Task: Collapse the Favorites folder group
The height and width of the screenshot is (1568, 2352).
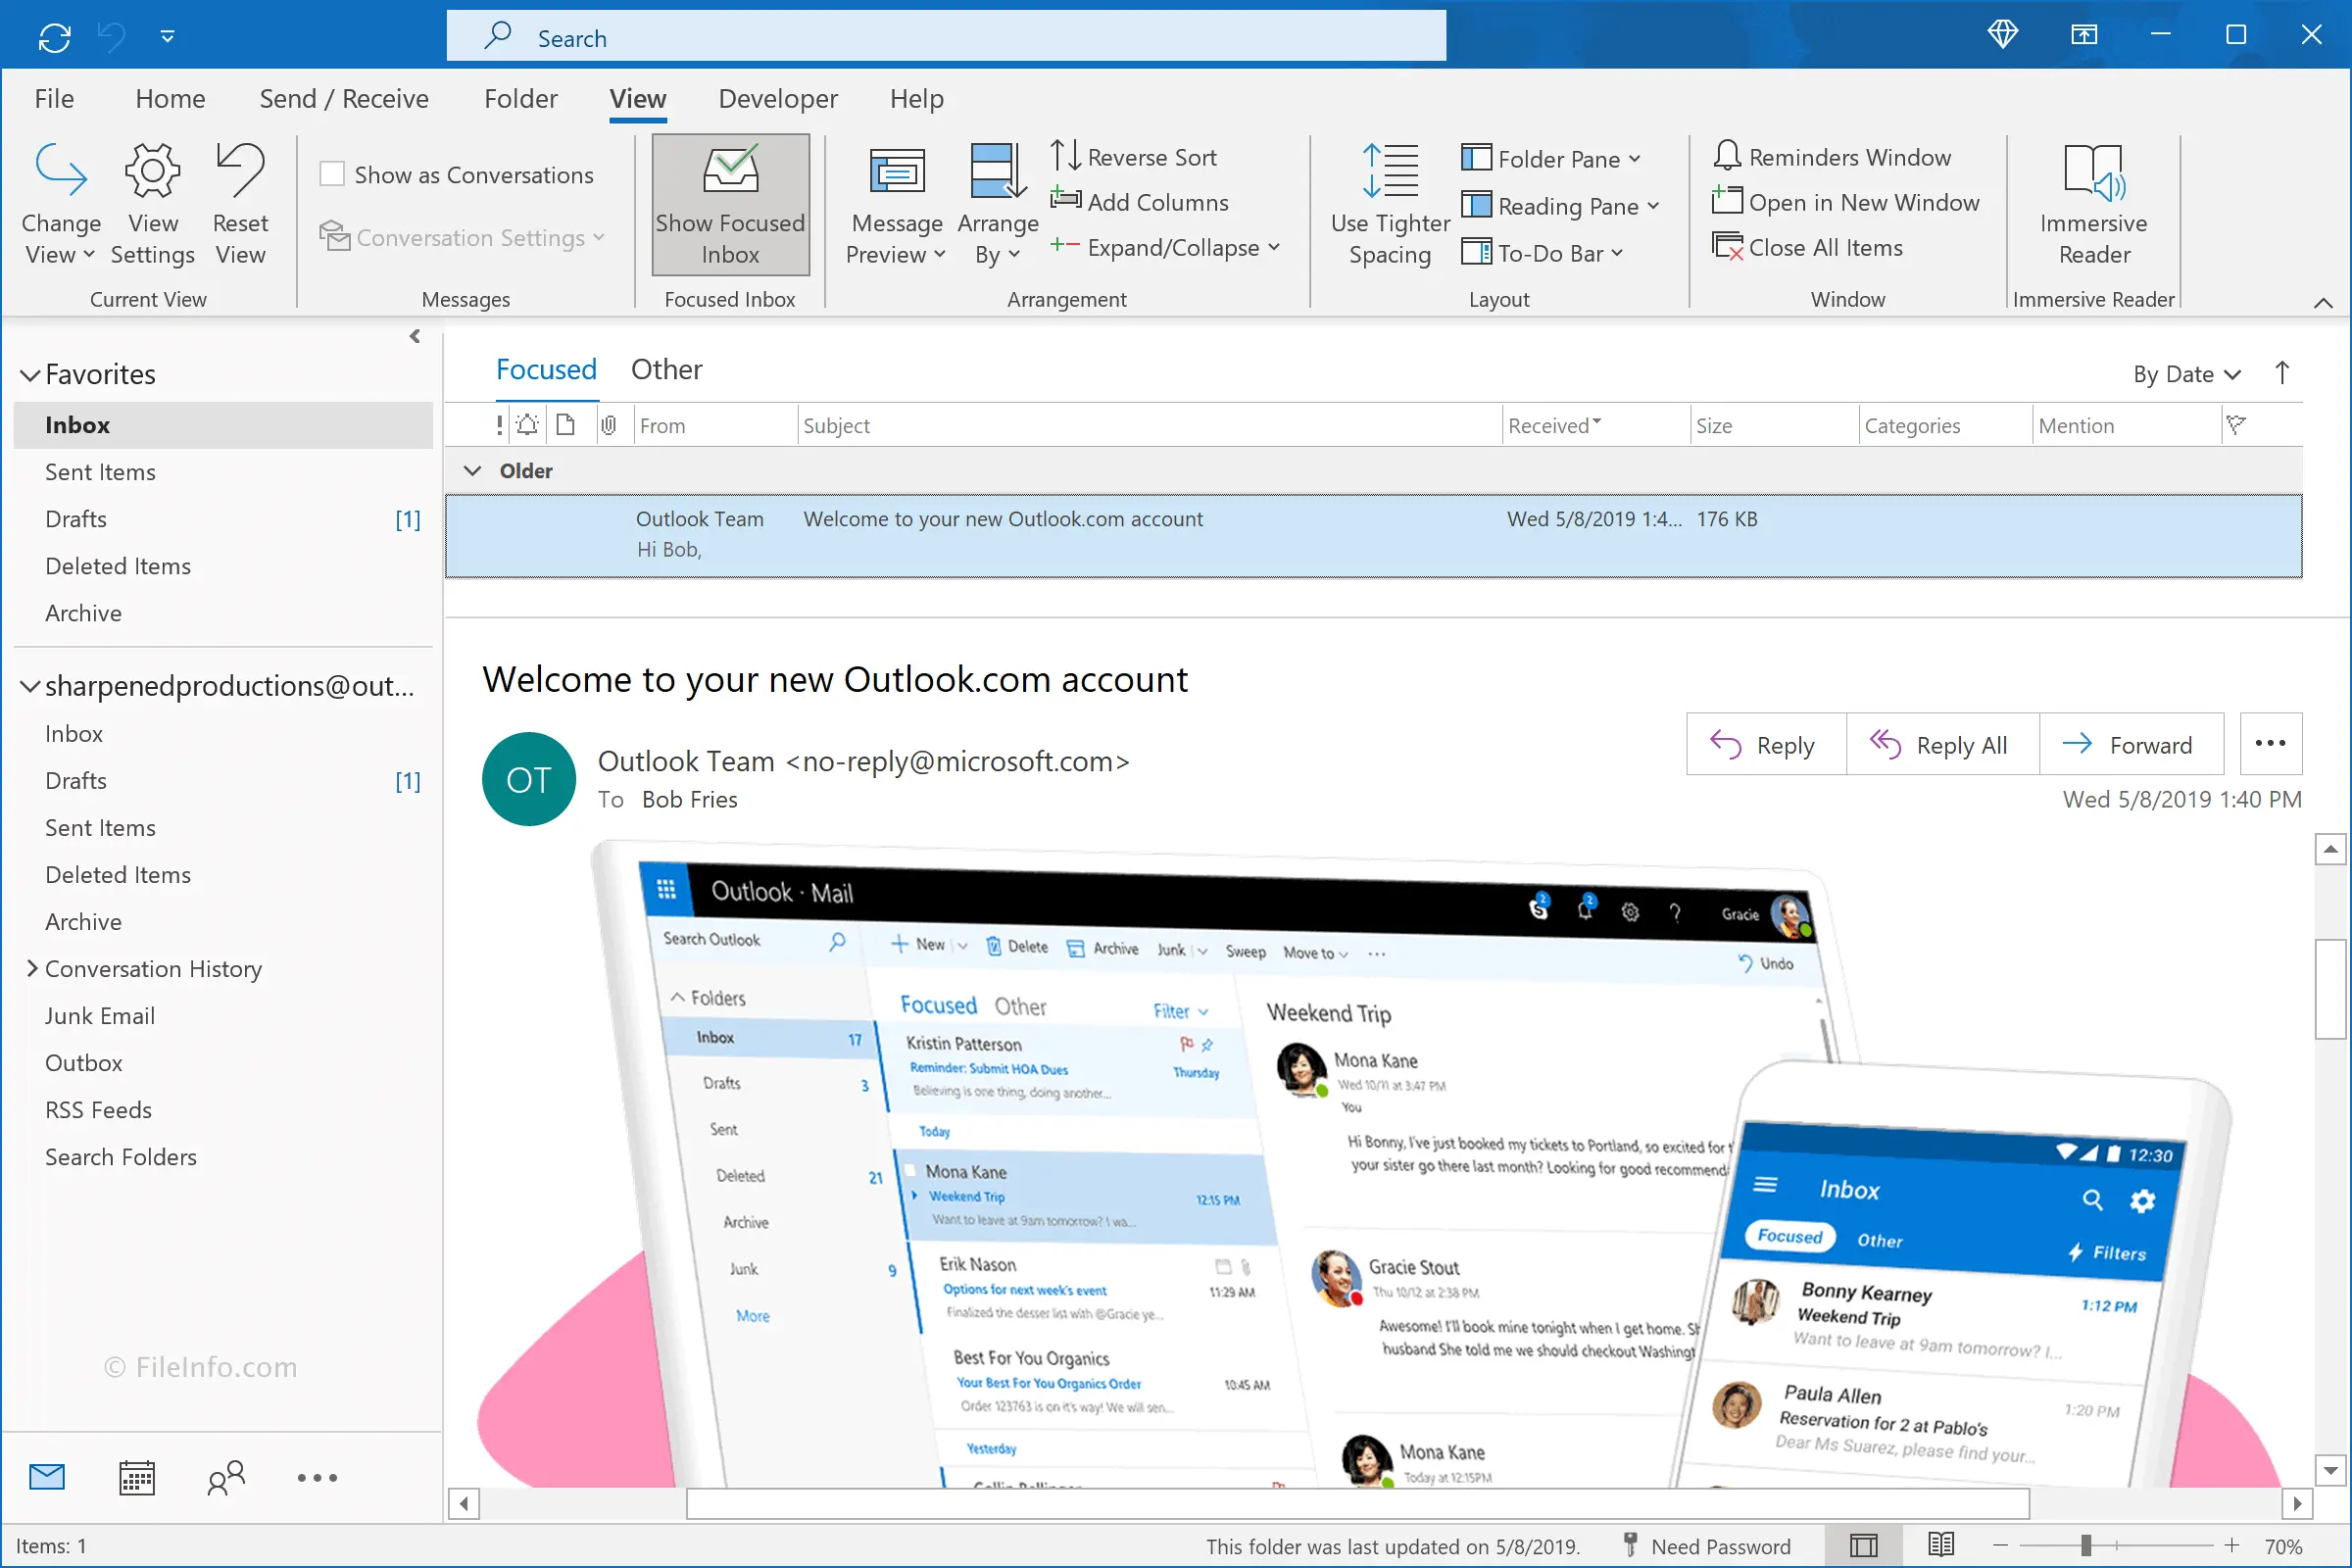Action: coord(30,375)
